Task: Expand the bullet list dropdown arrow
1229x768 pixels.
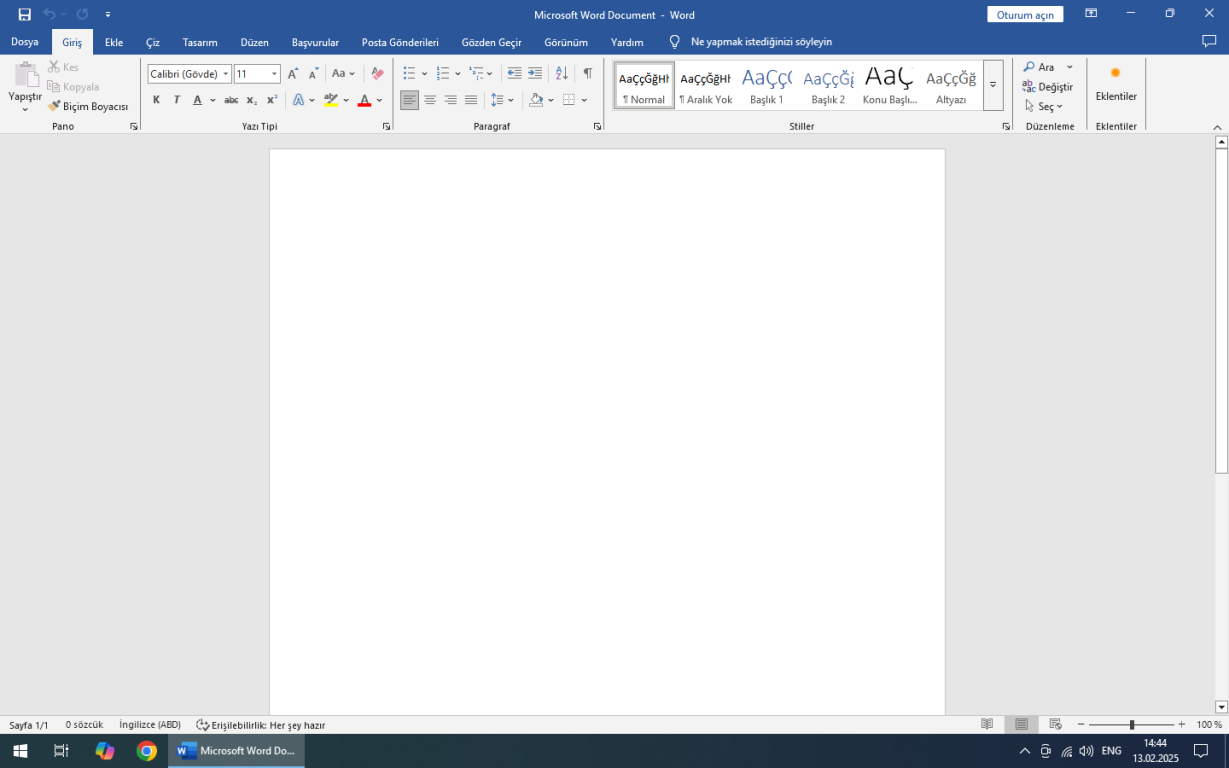Action: 425,73
